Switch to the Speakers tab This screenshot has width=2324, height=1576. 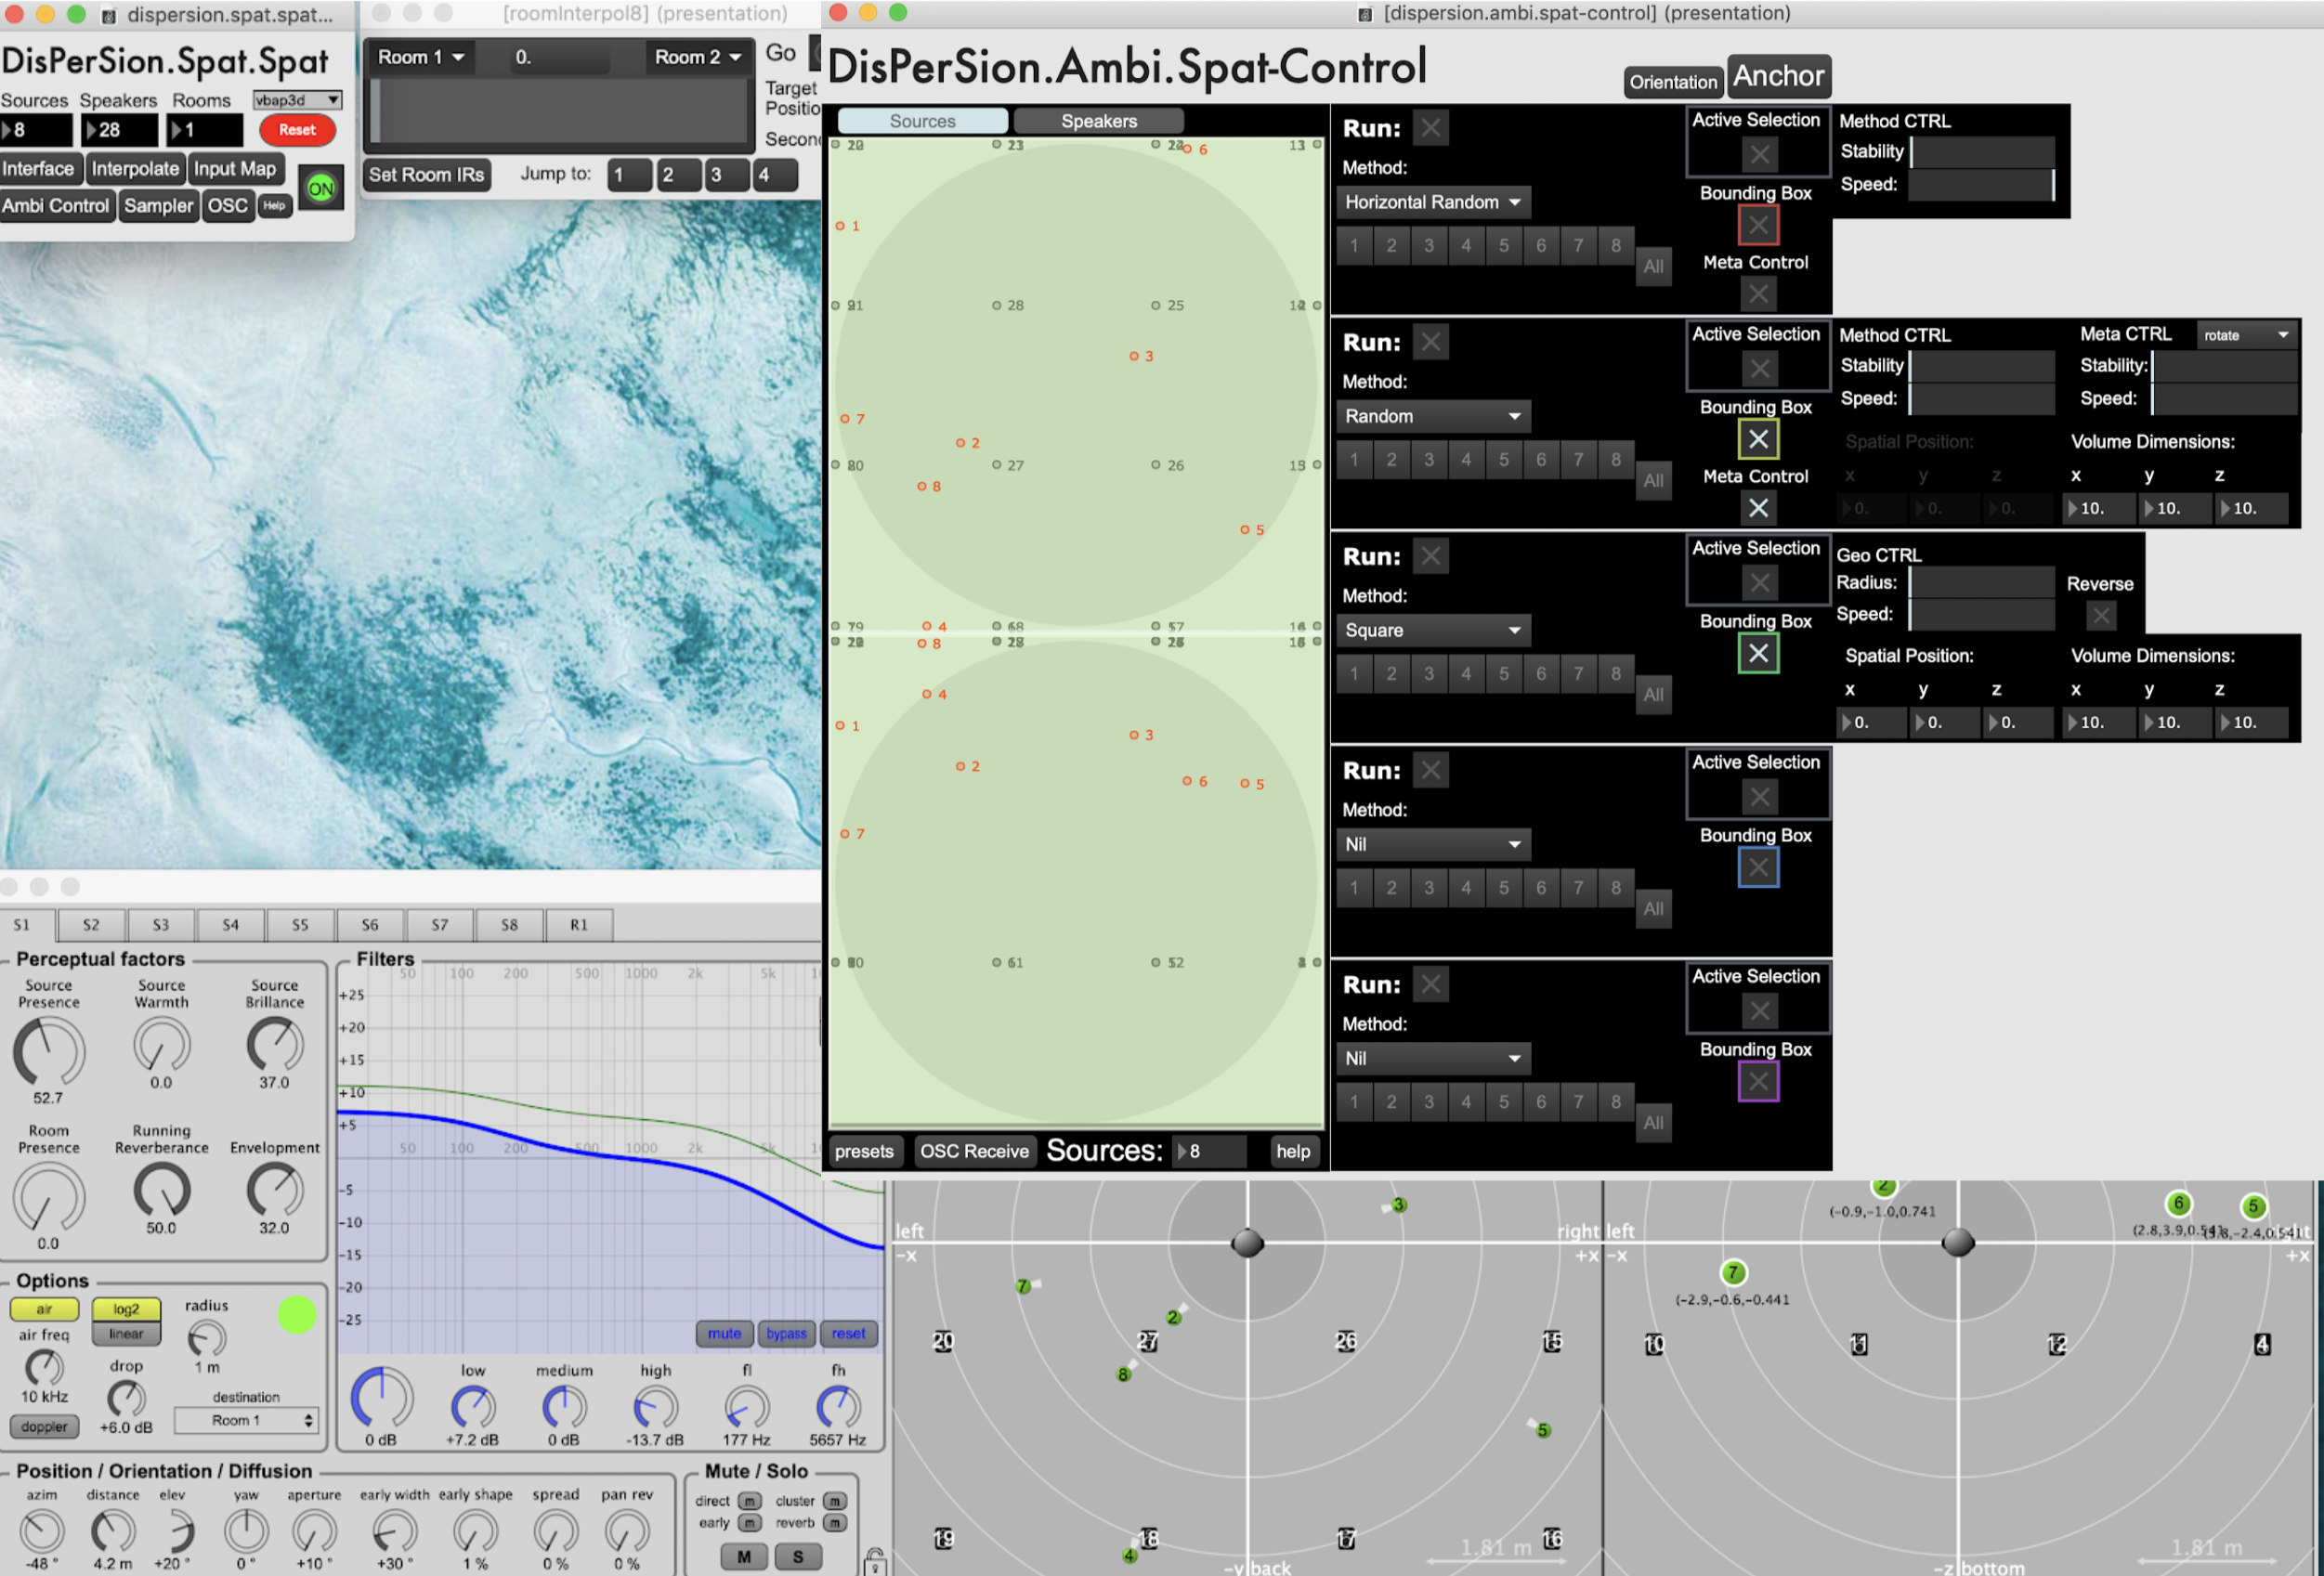tap(1098, 121)
